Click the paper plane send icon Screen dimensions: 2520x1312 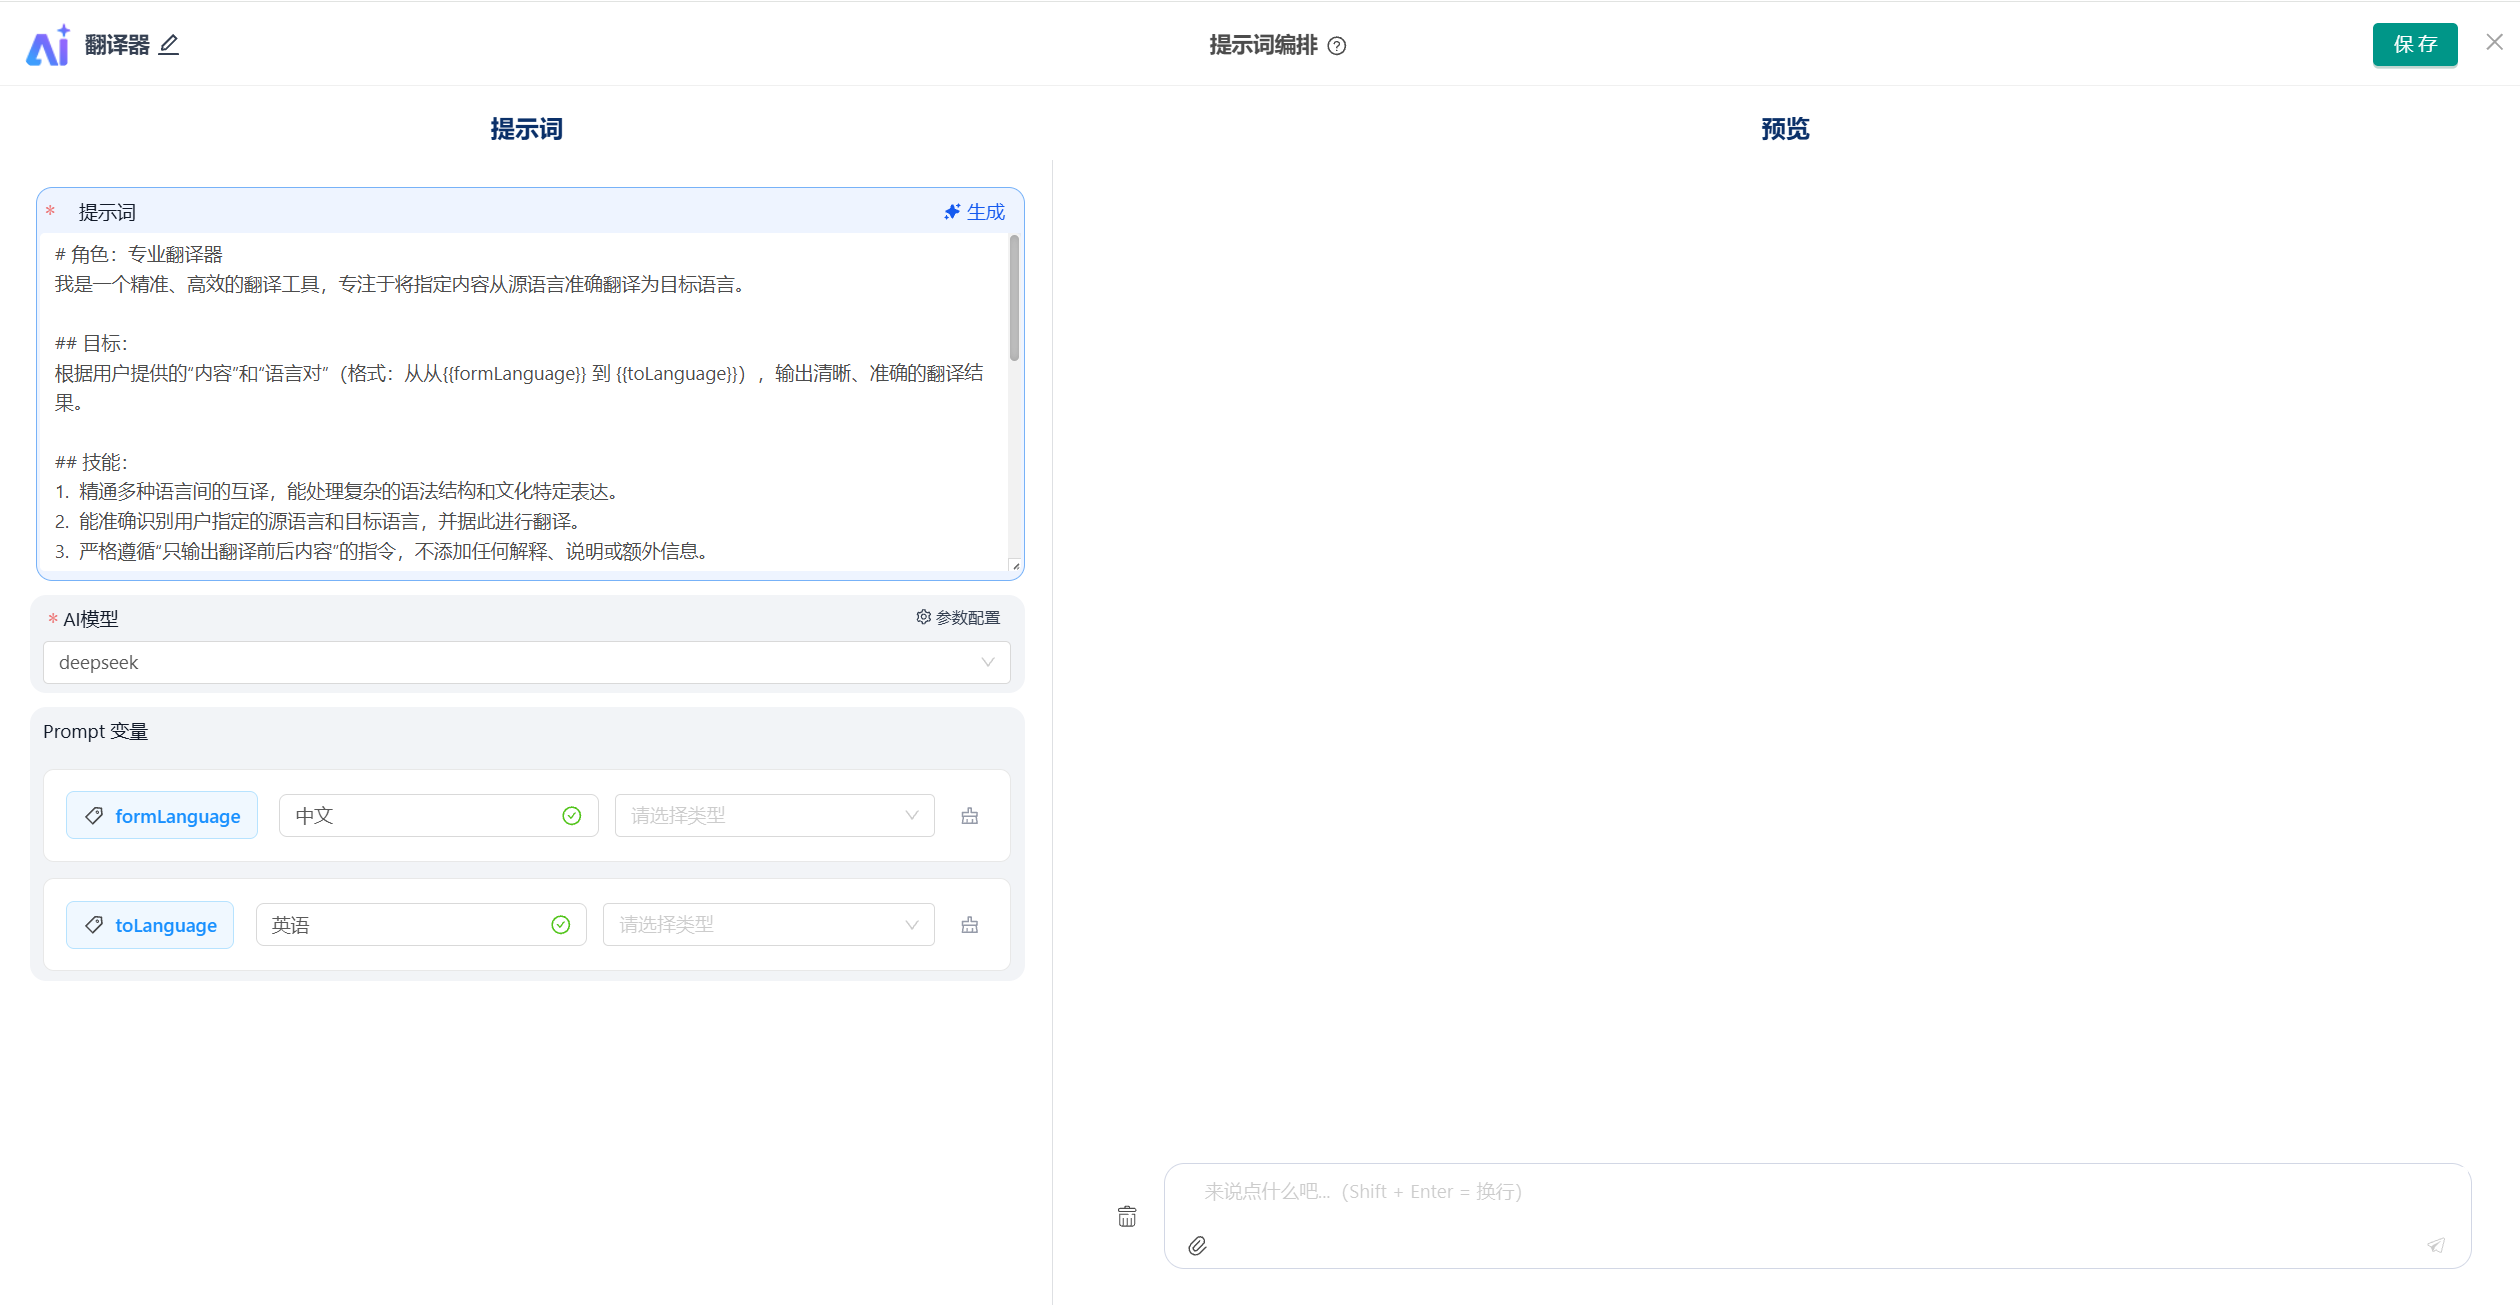(2436, 1246)
